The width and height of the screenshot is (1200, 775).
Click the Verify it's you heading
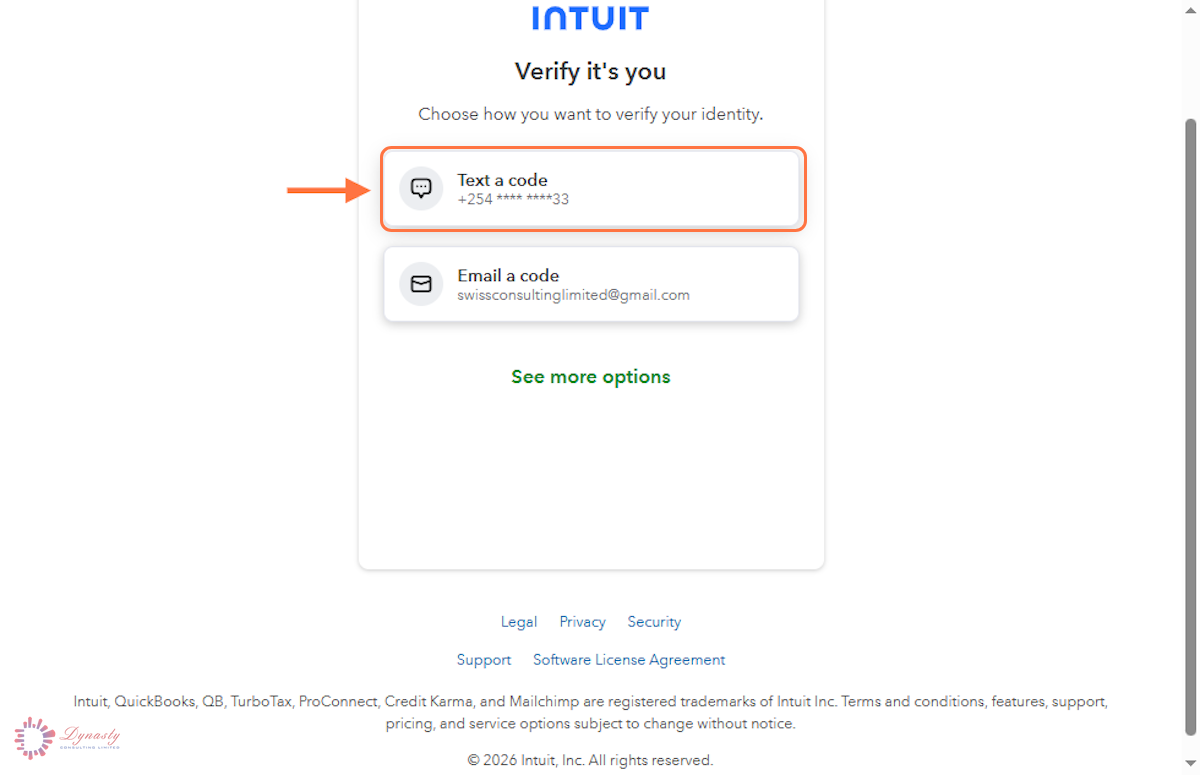tap(591, 71)
